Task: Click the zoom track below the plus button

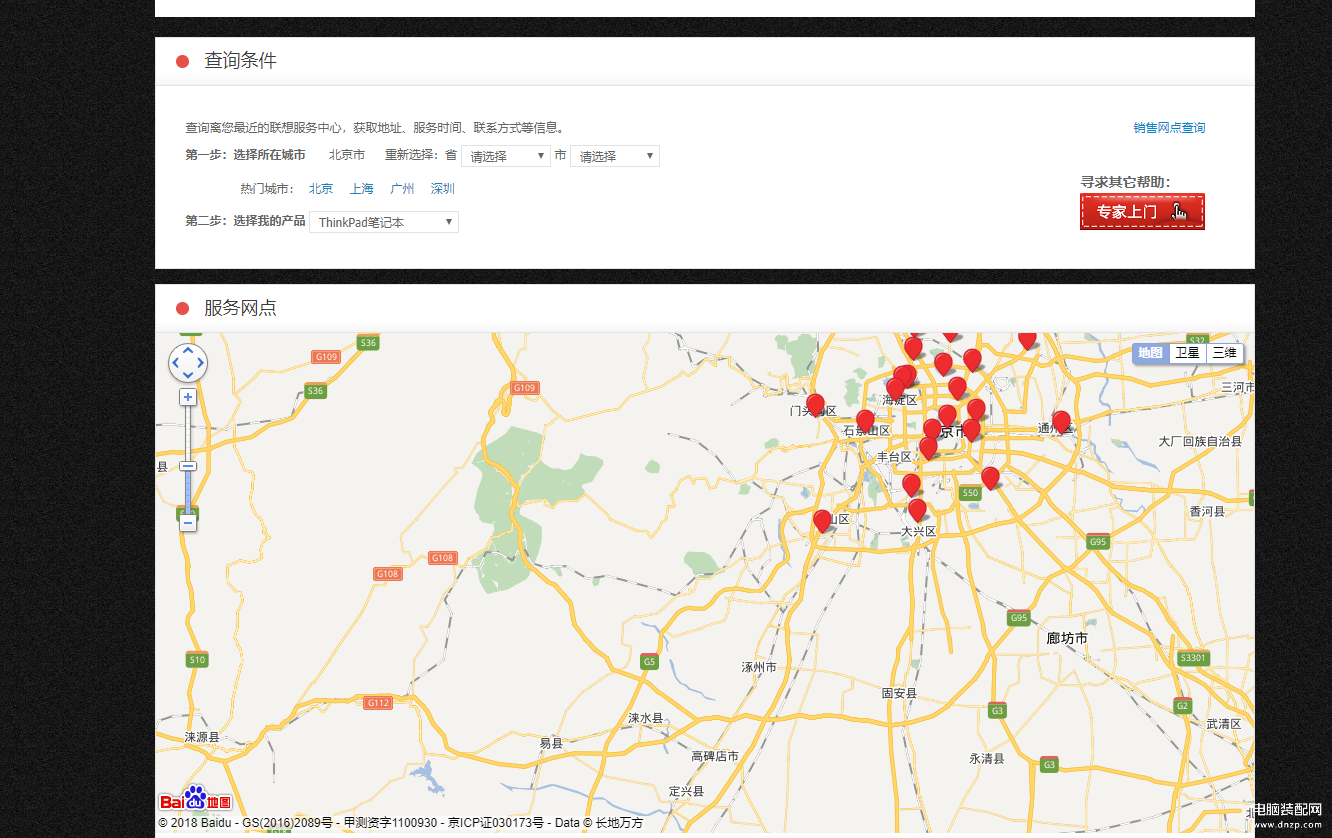Action: (188, 432)
